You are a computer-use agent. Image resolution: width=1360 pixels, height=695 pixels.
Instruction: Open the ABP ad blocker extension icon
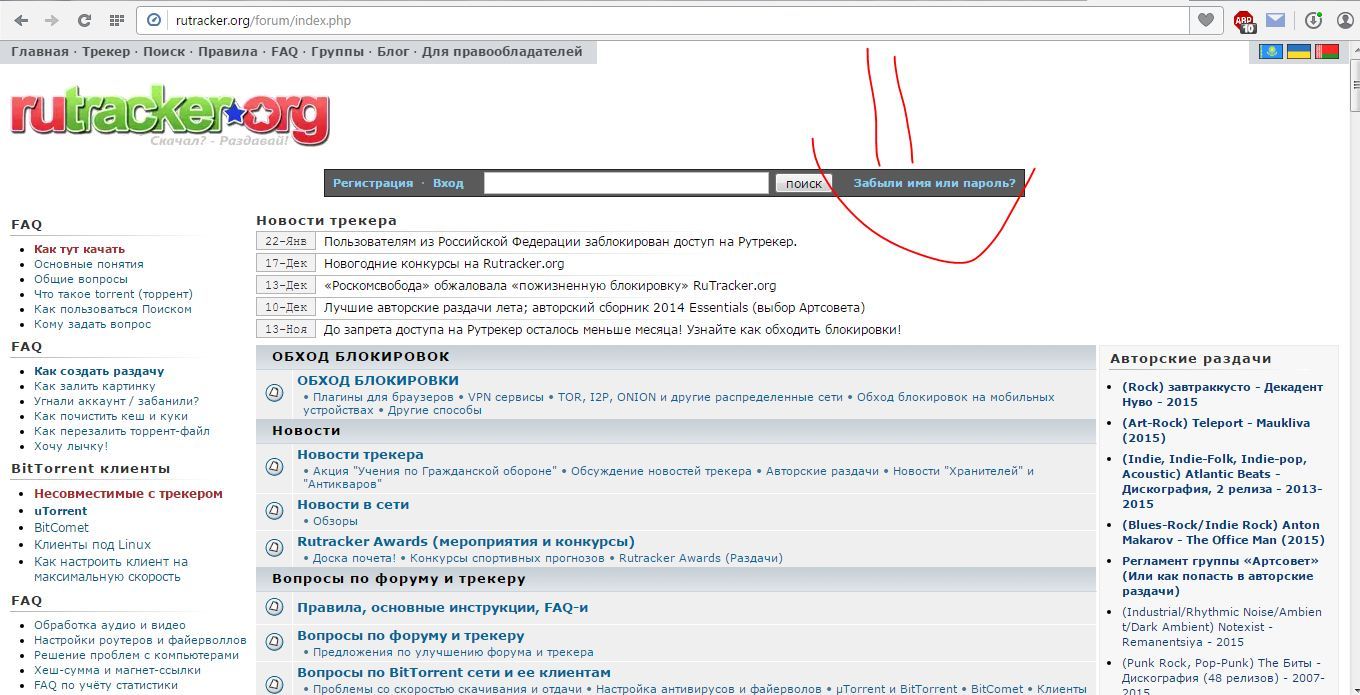point(1244,21)
